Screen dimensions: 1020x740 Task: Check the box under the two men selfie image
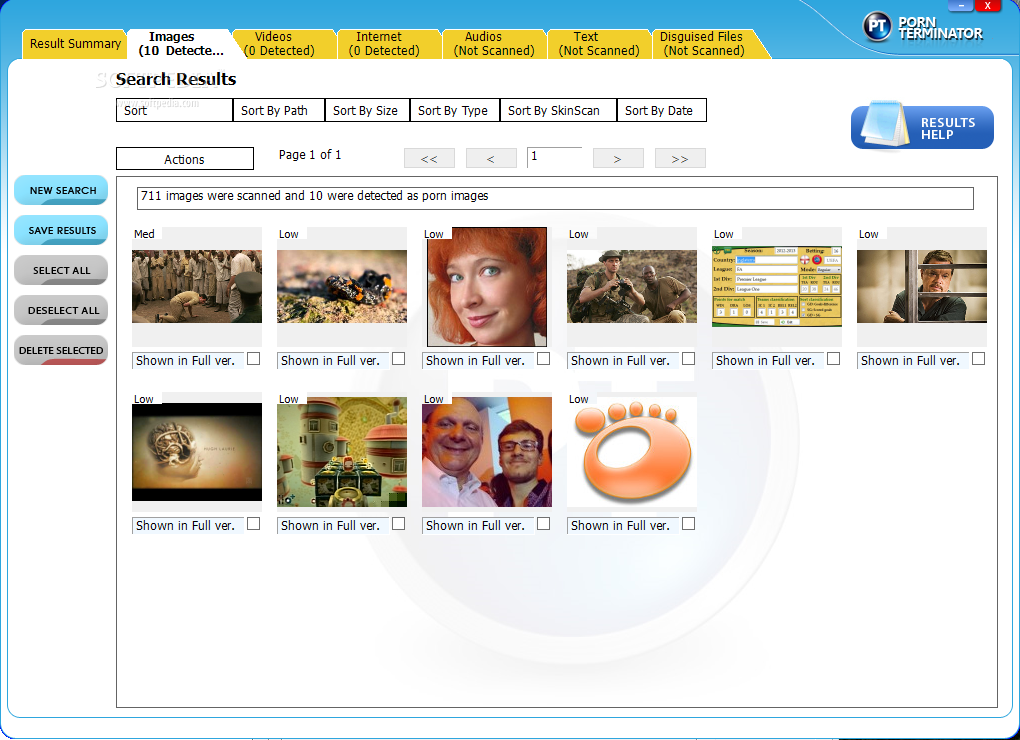click(x=544, y=523)
